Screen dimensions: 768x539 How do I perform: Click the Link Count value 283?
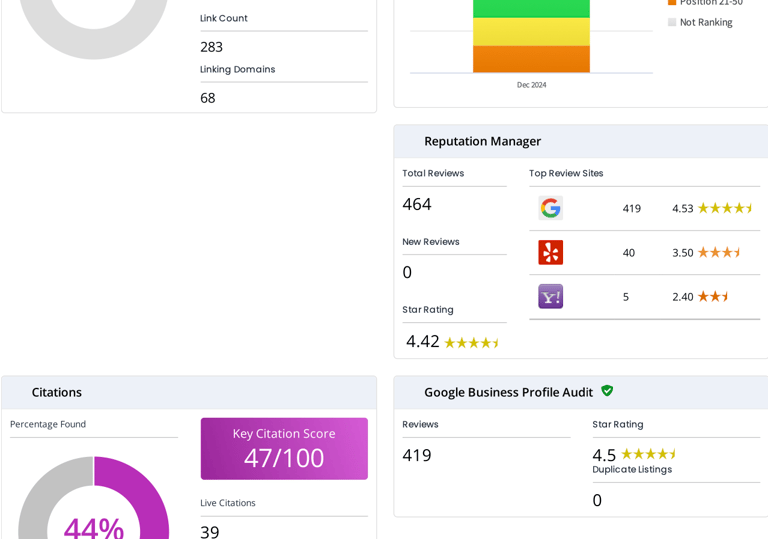click(212, 47)
